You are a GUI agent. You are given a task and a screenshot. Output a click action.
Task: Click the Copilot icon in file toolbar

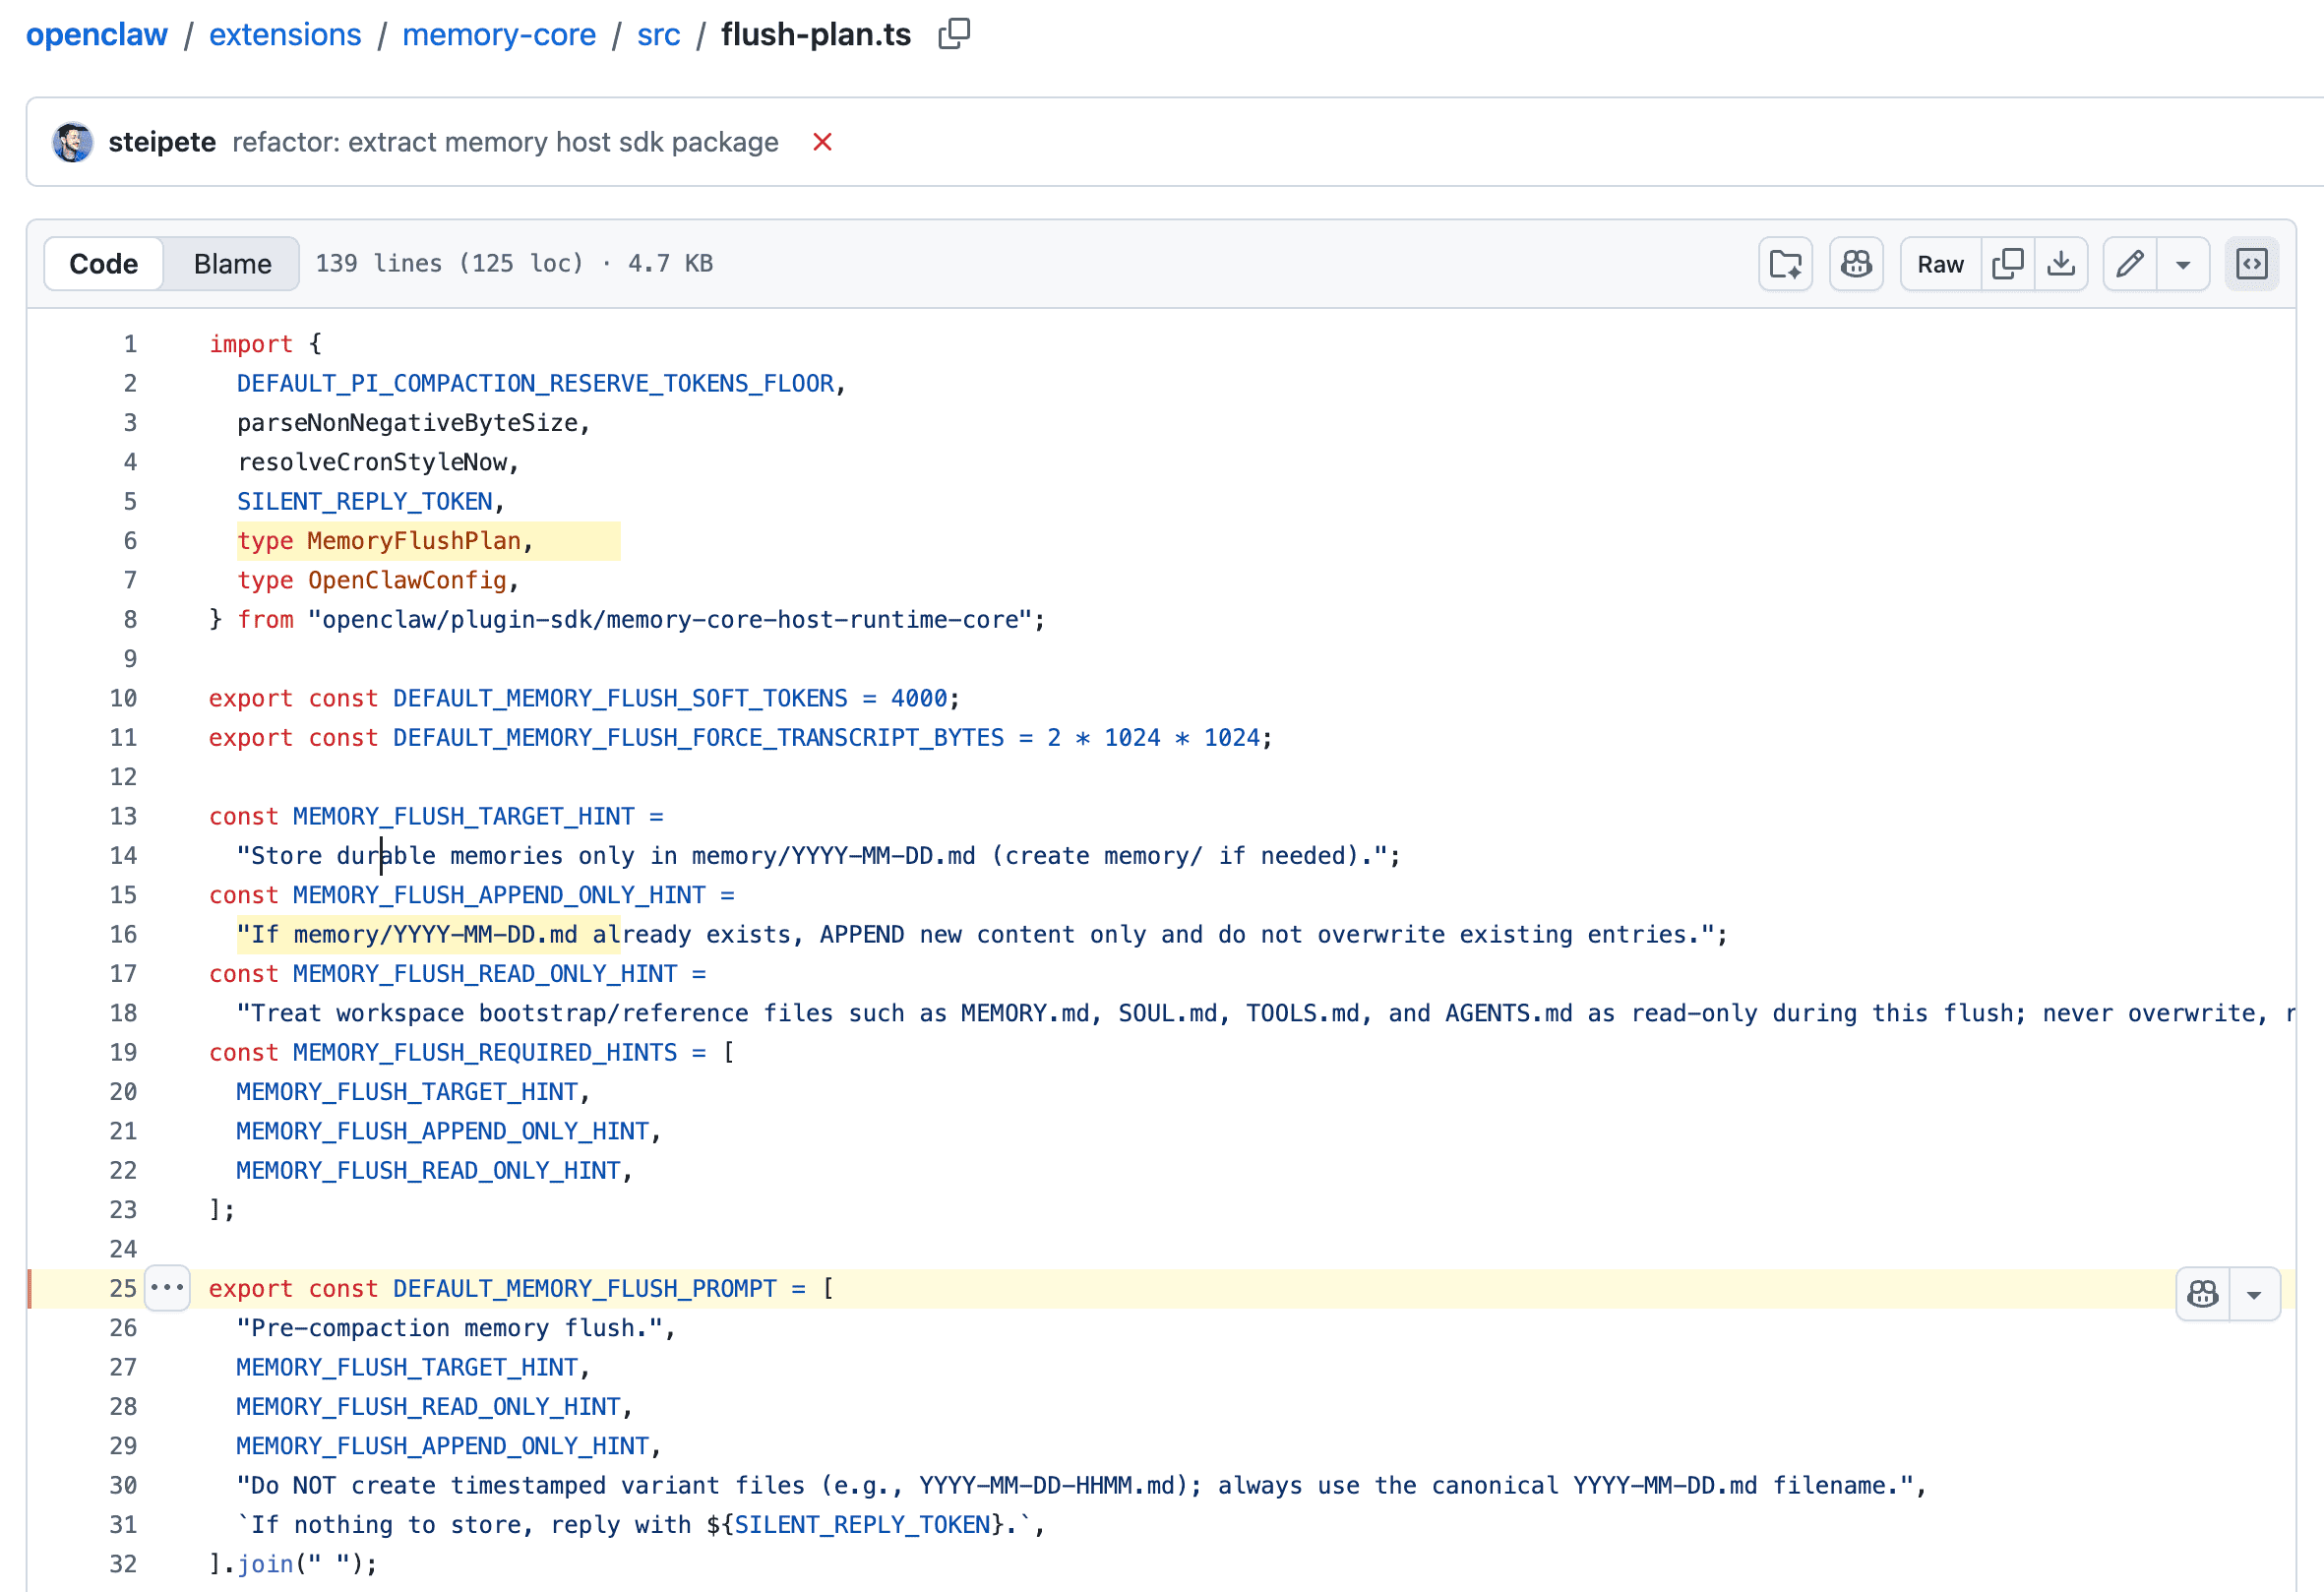[x=1856, y=264]
